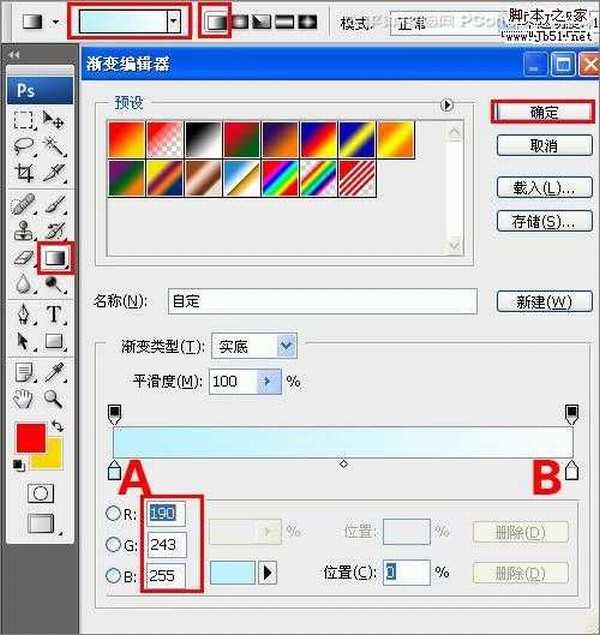
Task: Select the Hand tool
Action: [25, 399]
